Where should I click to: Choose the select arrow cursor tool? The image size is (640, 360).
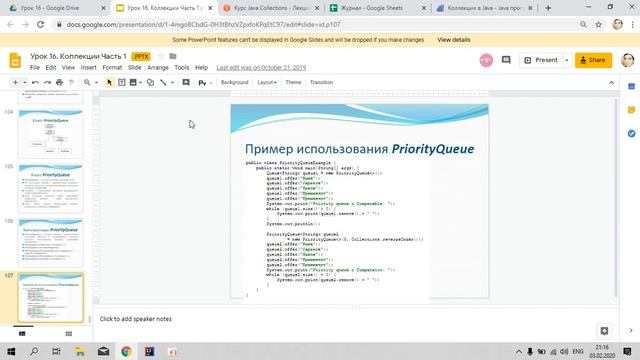pyautogui.click(x=109, y=82)
